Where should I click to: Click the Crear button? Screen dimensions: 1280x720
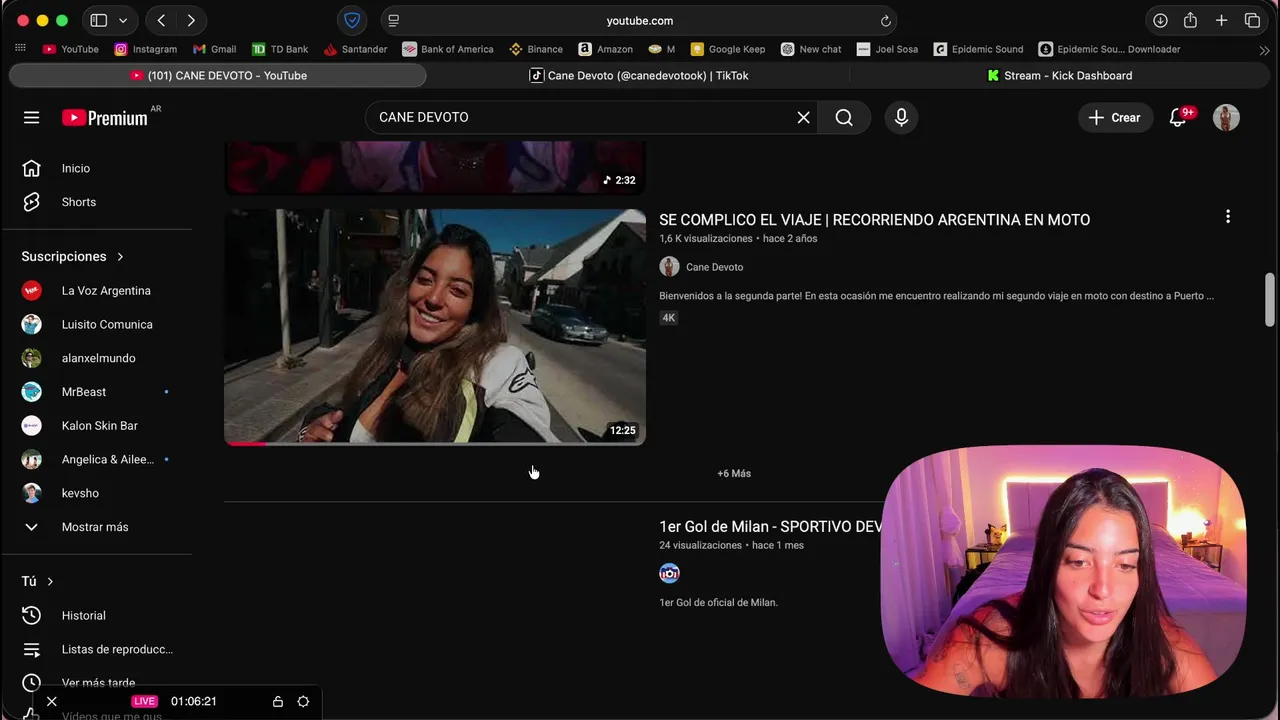(1115, 118)
